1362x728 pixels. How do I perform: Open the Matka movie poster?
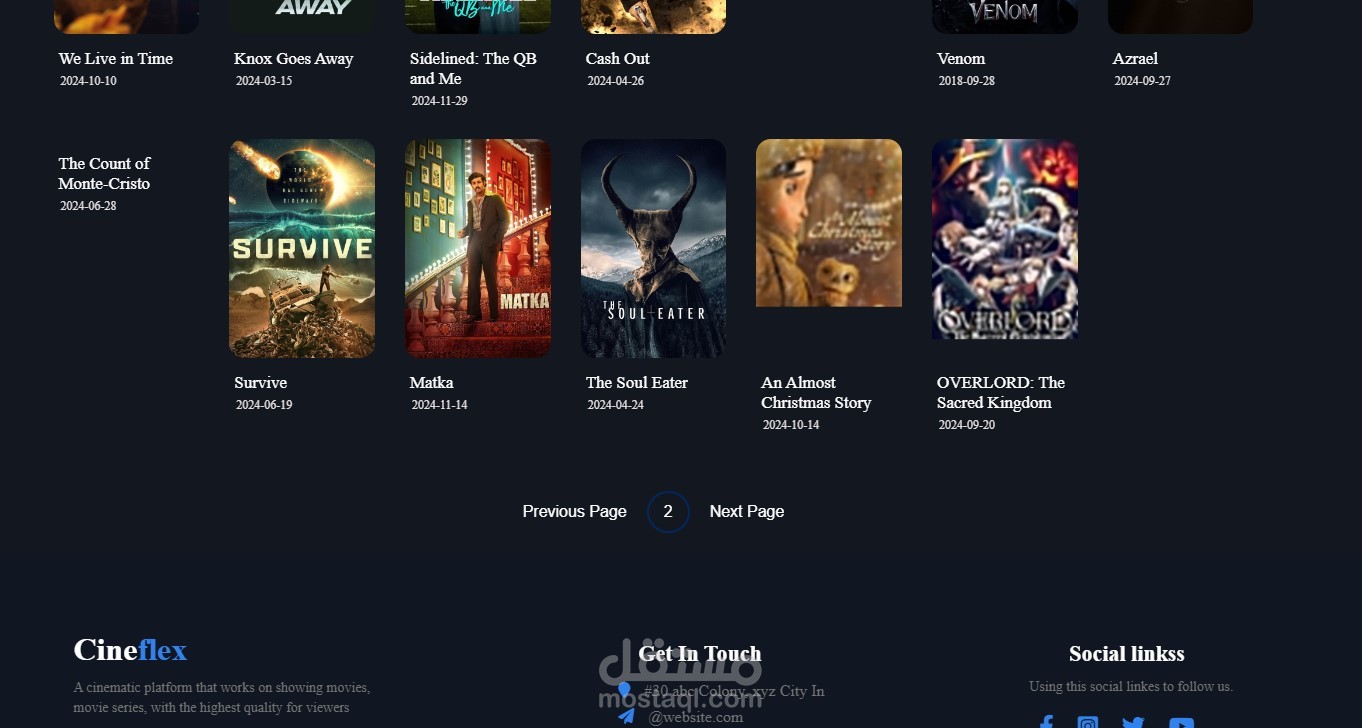coord(478,248)
